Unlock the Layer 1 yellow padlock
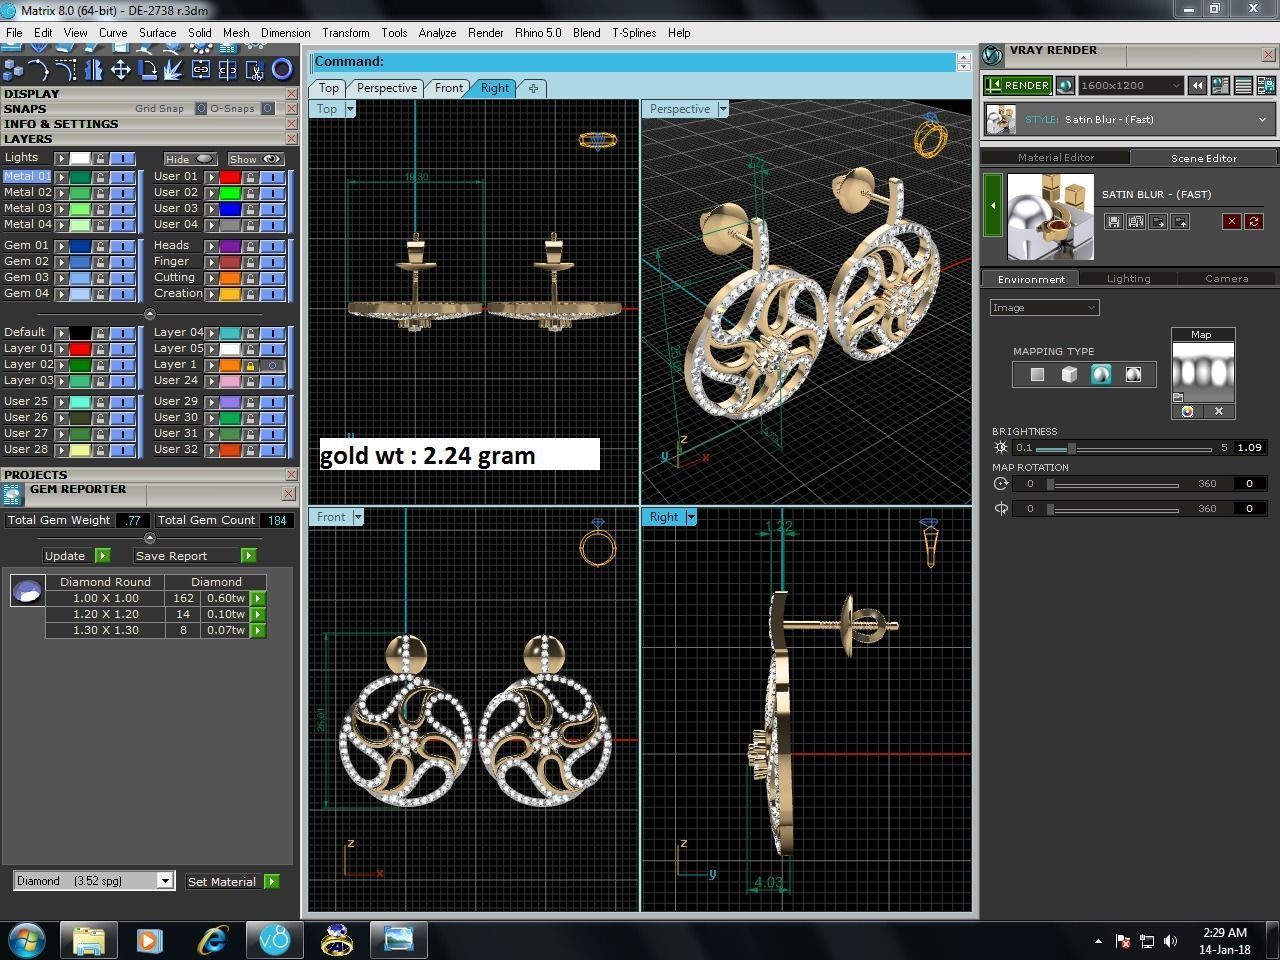1280x960 pixels. pos(250,365)
